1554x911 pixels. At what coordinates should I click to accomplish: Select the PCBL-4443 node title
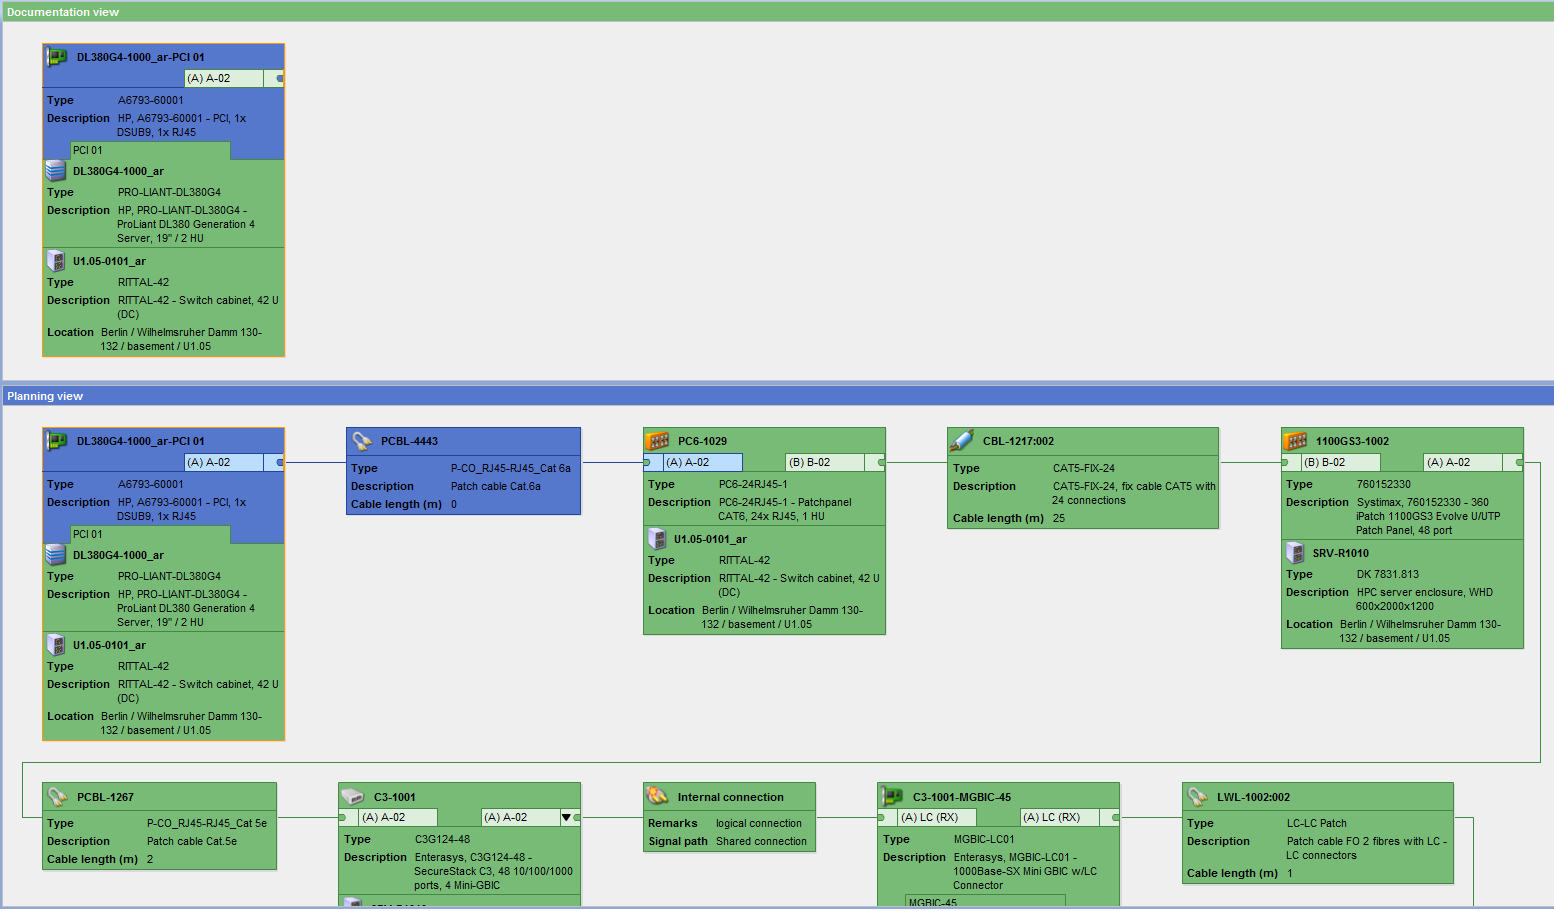(x=409, y=441)
